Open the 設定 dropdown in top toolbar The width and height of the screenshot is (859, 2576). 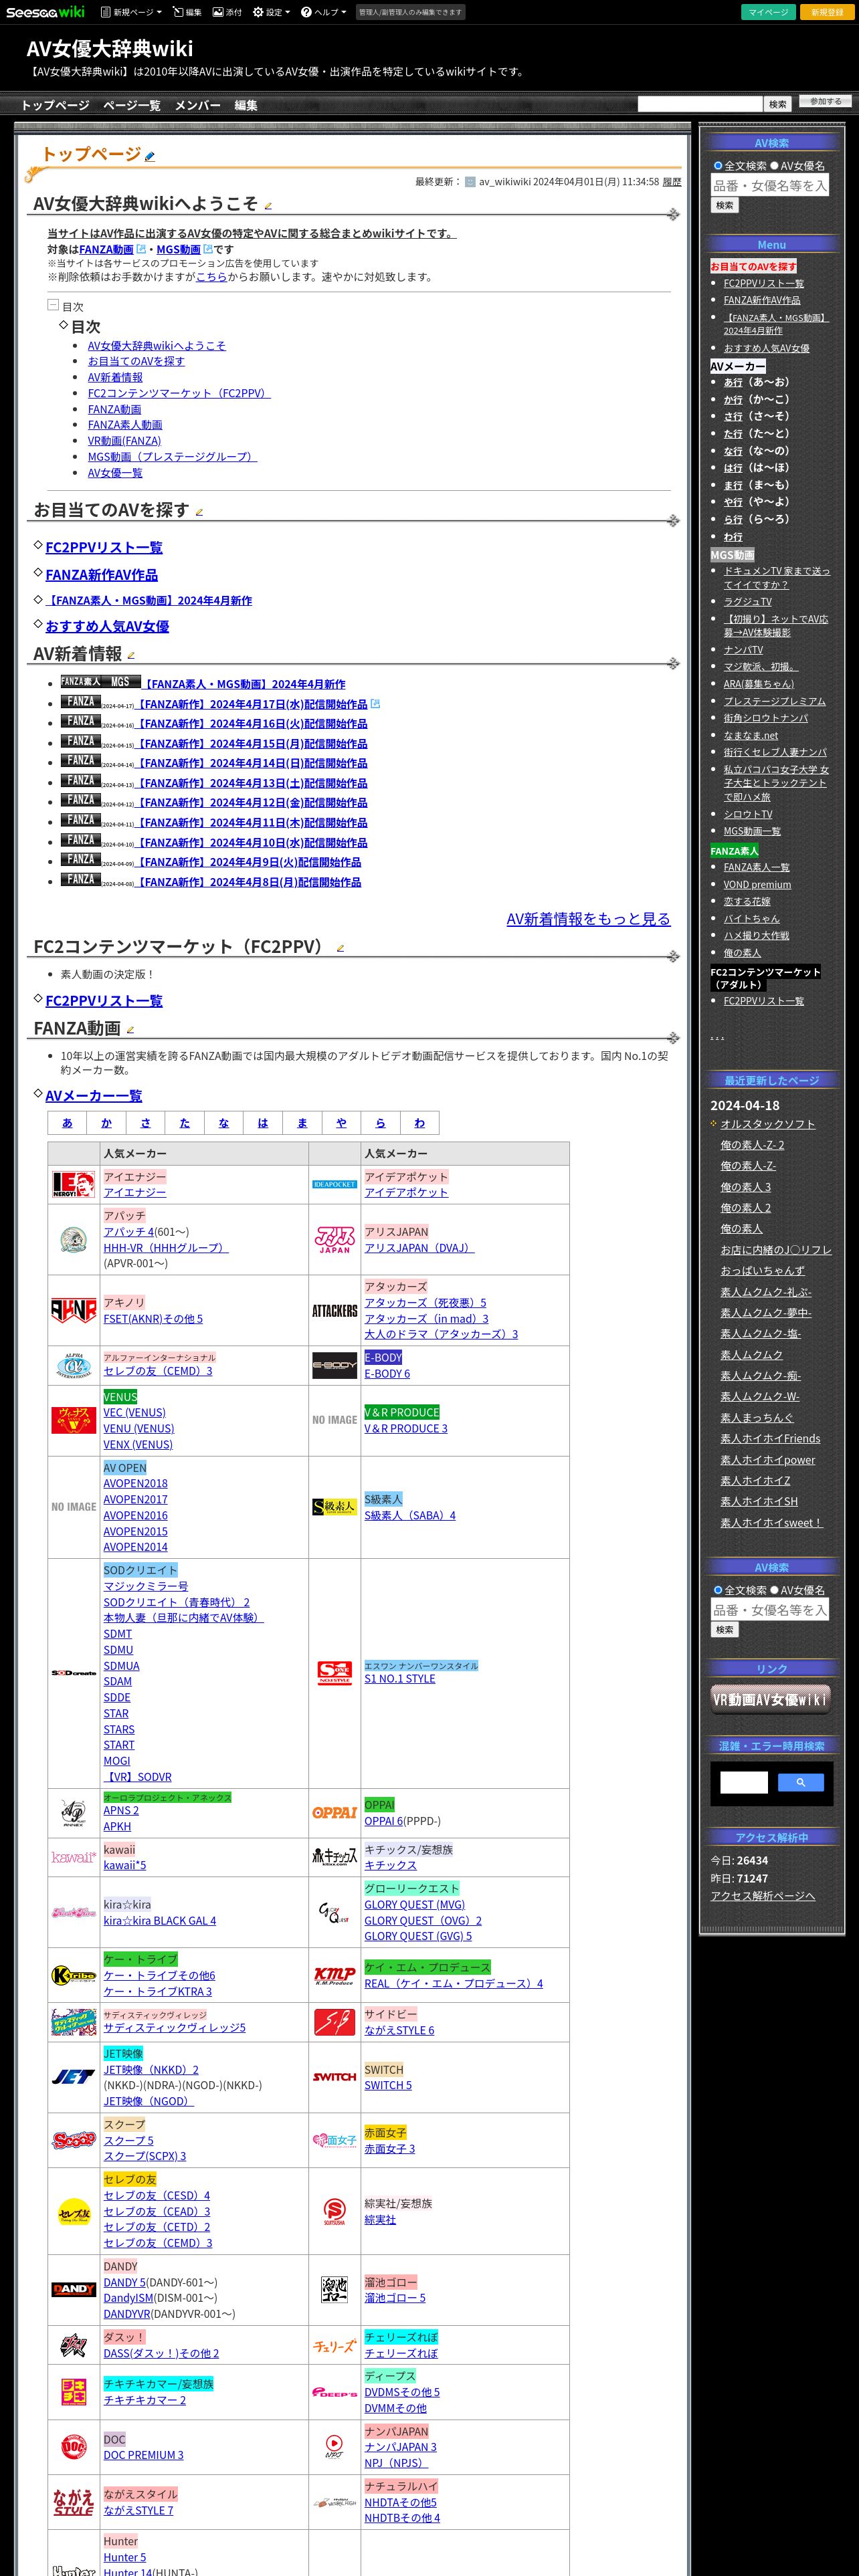coord(271,12)
